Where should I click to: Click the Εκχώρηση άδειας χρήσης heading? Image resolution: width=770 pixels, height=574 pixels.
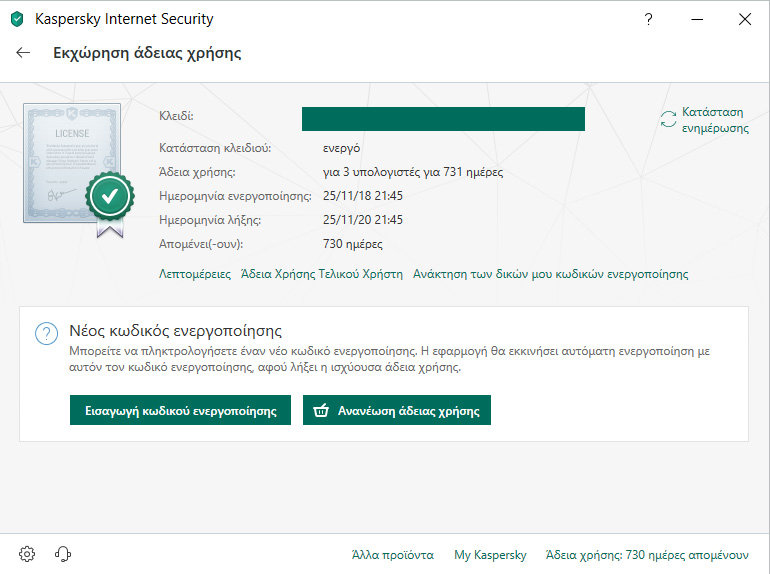[147, 53]
